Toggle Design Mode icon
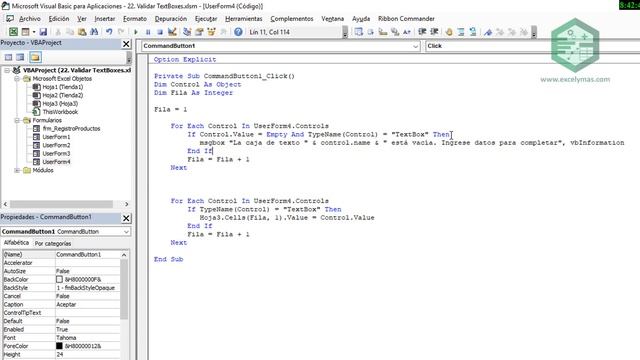Image resolution: width=640 pixels, height=360 pixels. tap(172, 32)
